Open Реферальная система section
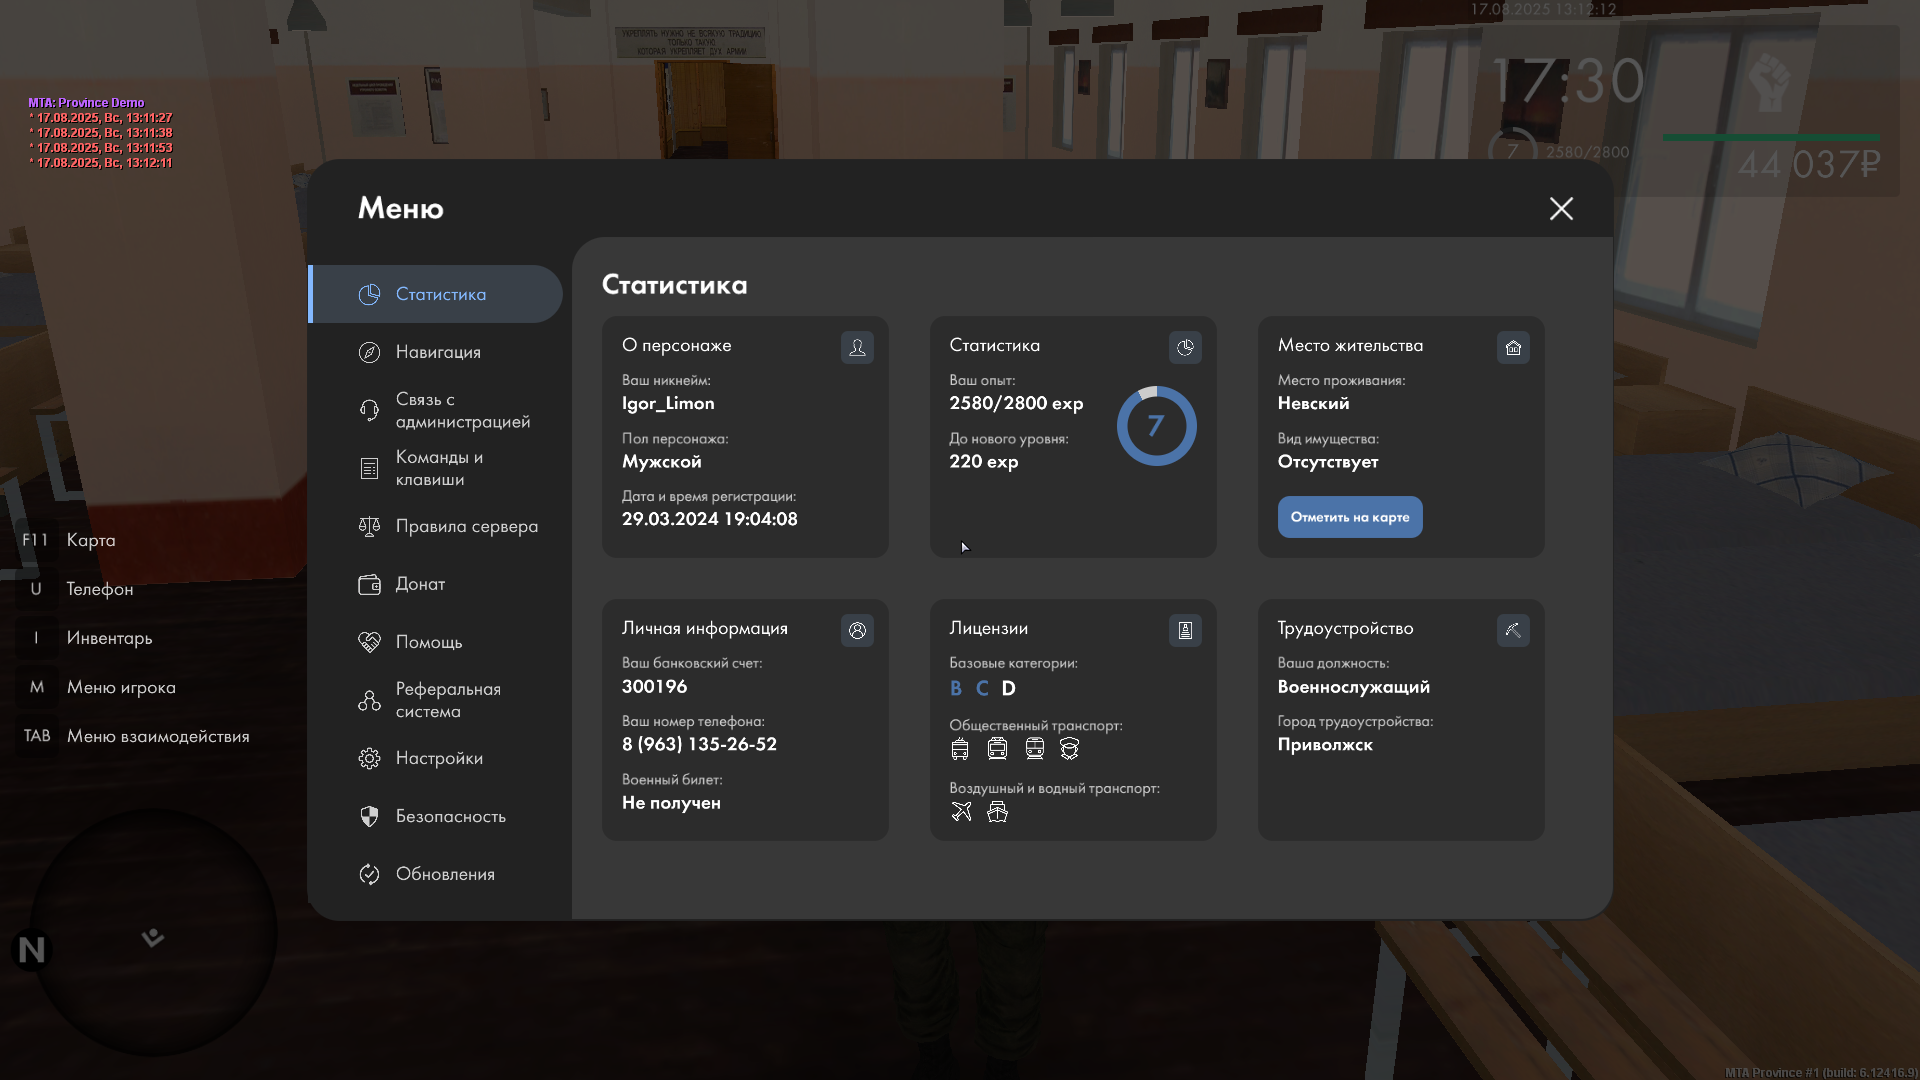1920x1080 pixels. (446, 700)
